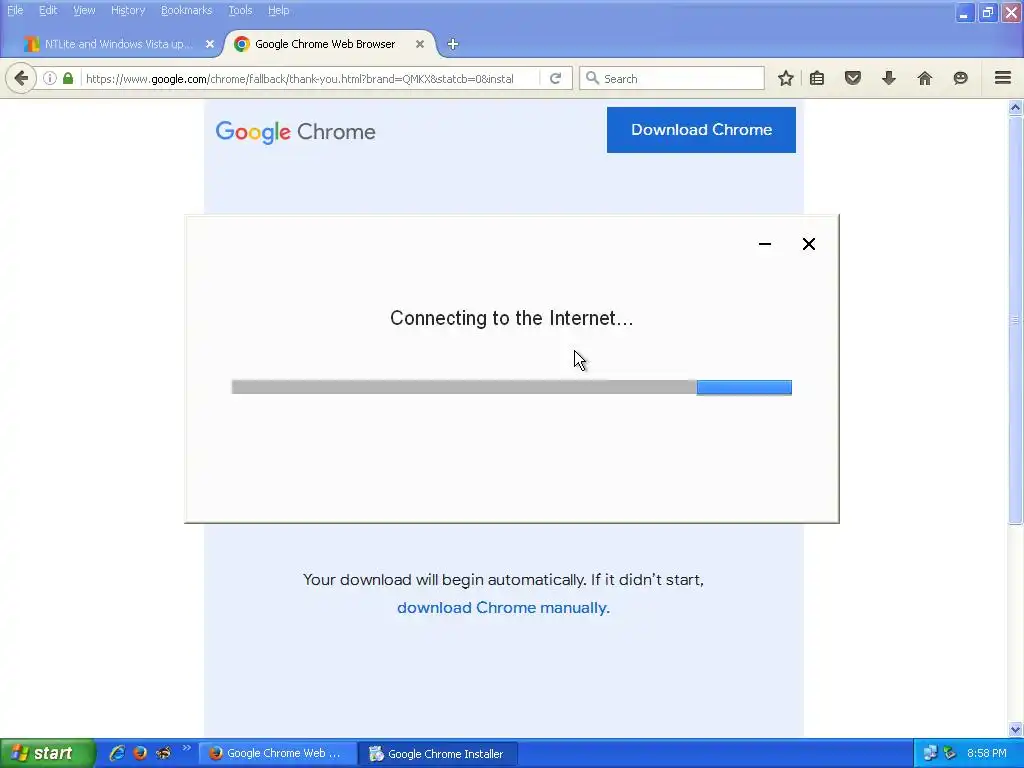Screen dimensions: 1024x768
Task: Click the Download Chrome button
Action: click(701, 130)
